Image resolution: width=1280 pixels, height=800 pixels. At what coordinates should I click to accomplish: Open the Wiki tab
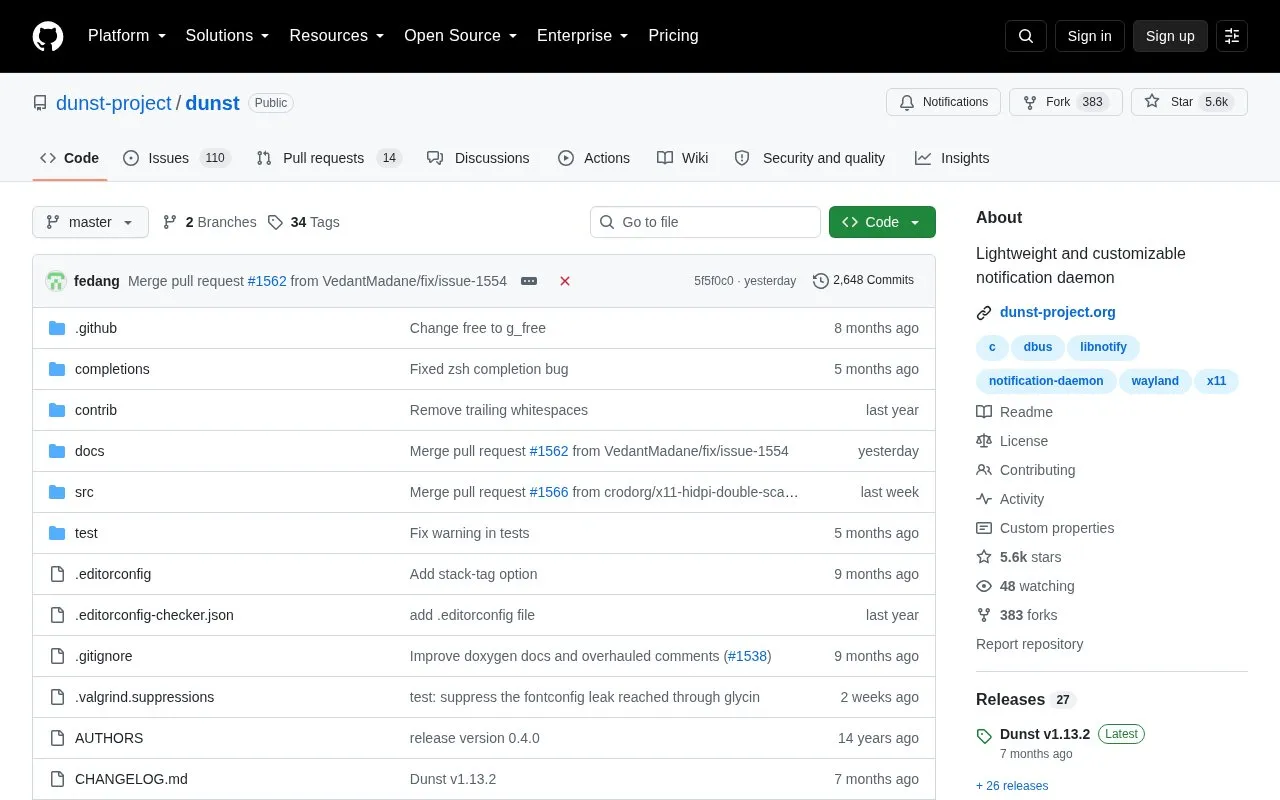[683, 158]
